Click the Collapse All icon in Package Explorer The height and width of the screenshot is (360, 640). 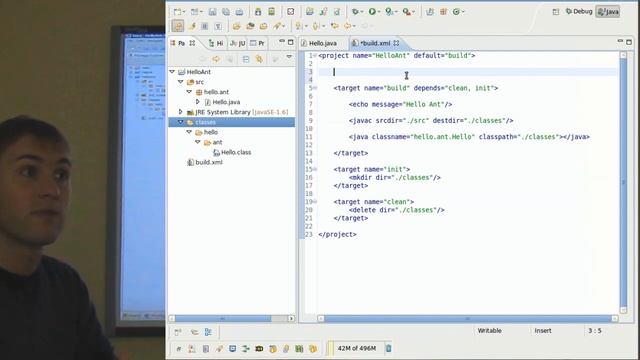246,59
